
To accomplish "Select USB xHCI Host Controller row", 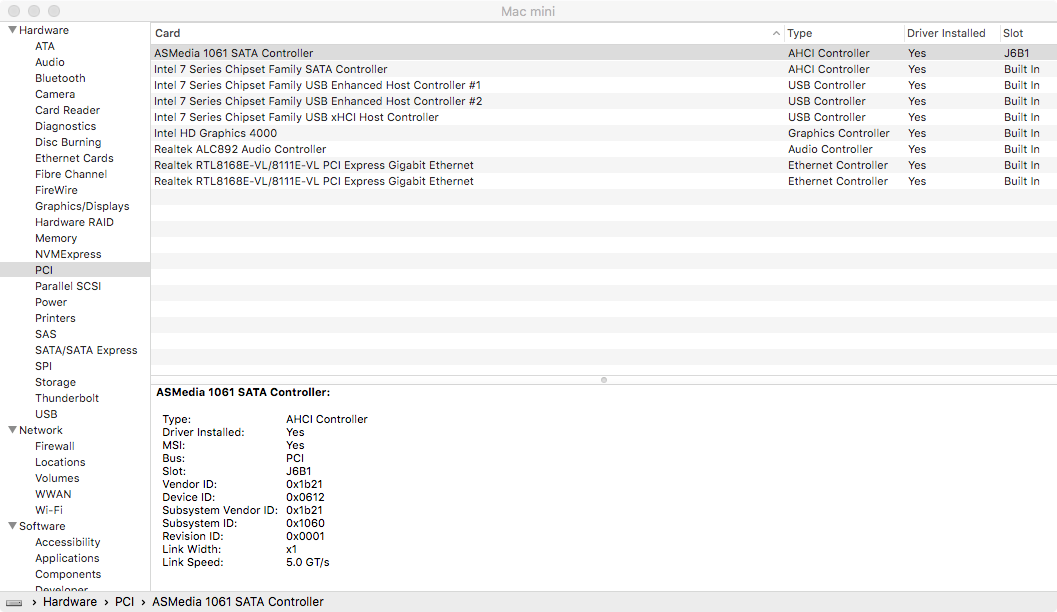I will [x=604, y=117].
